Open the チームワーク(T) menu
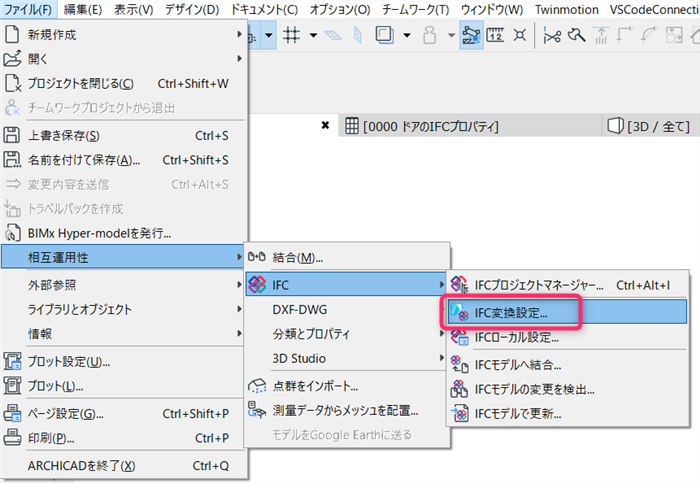Screen dimensions: 700x483 (416, 9)
